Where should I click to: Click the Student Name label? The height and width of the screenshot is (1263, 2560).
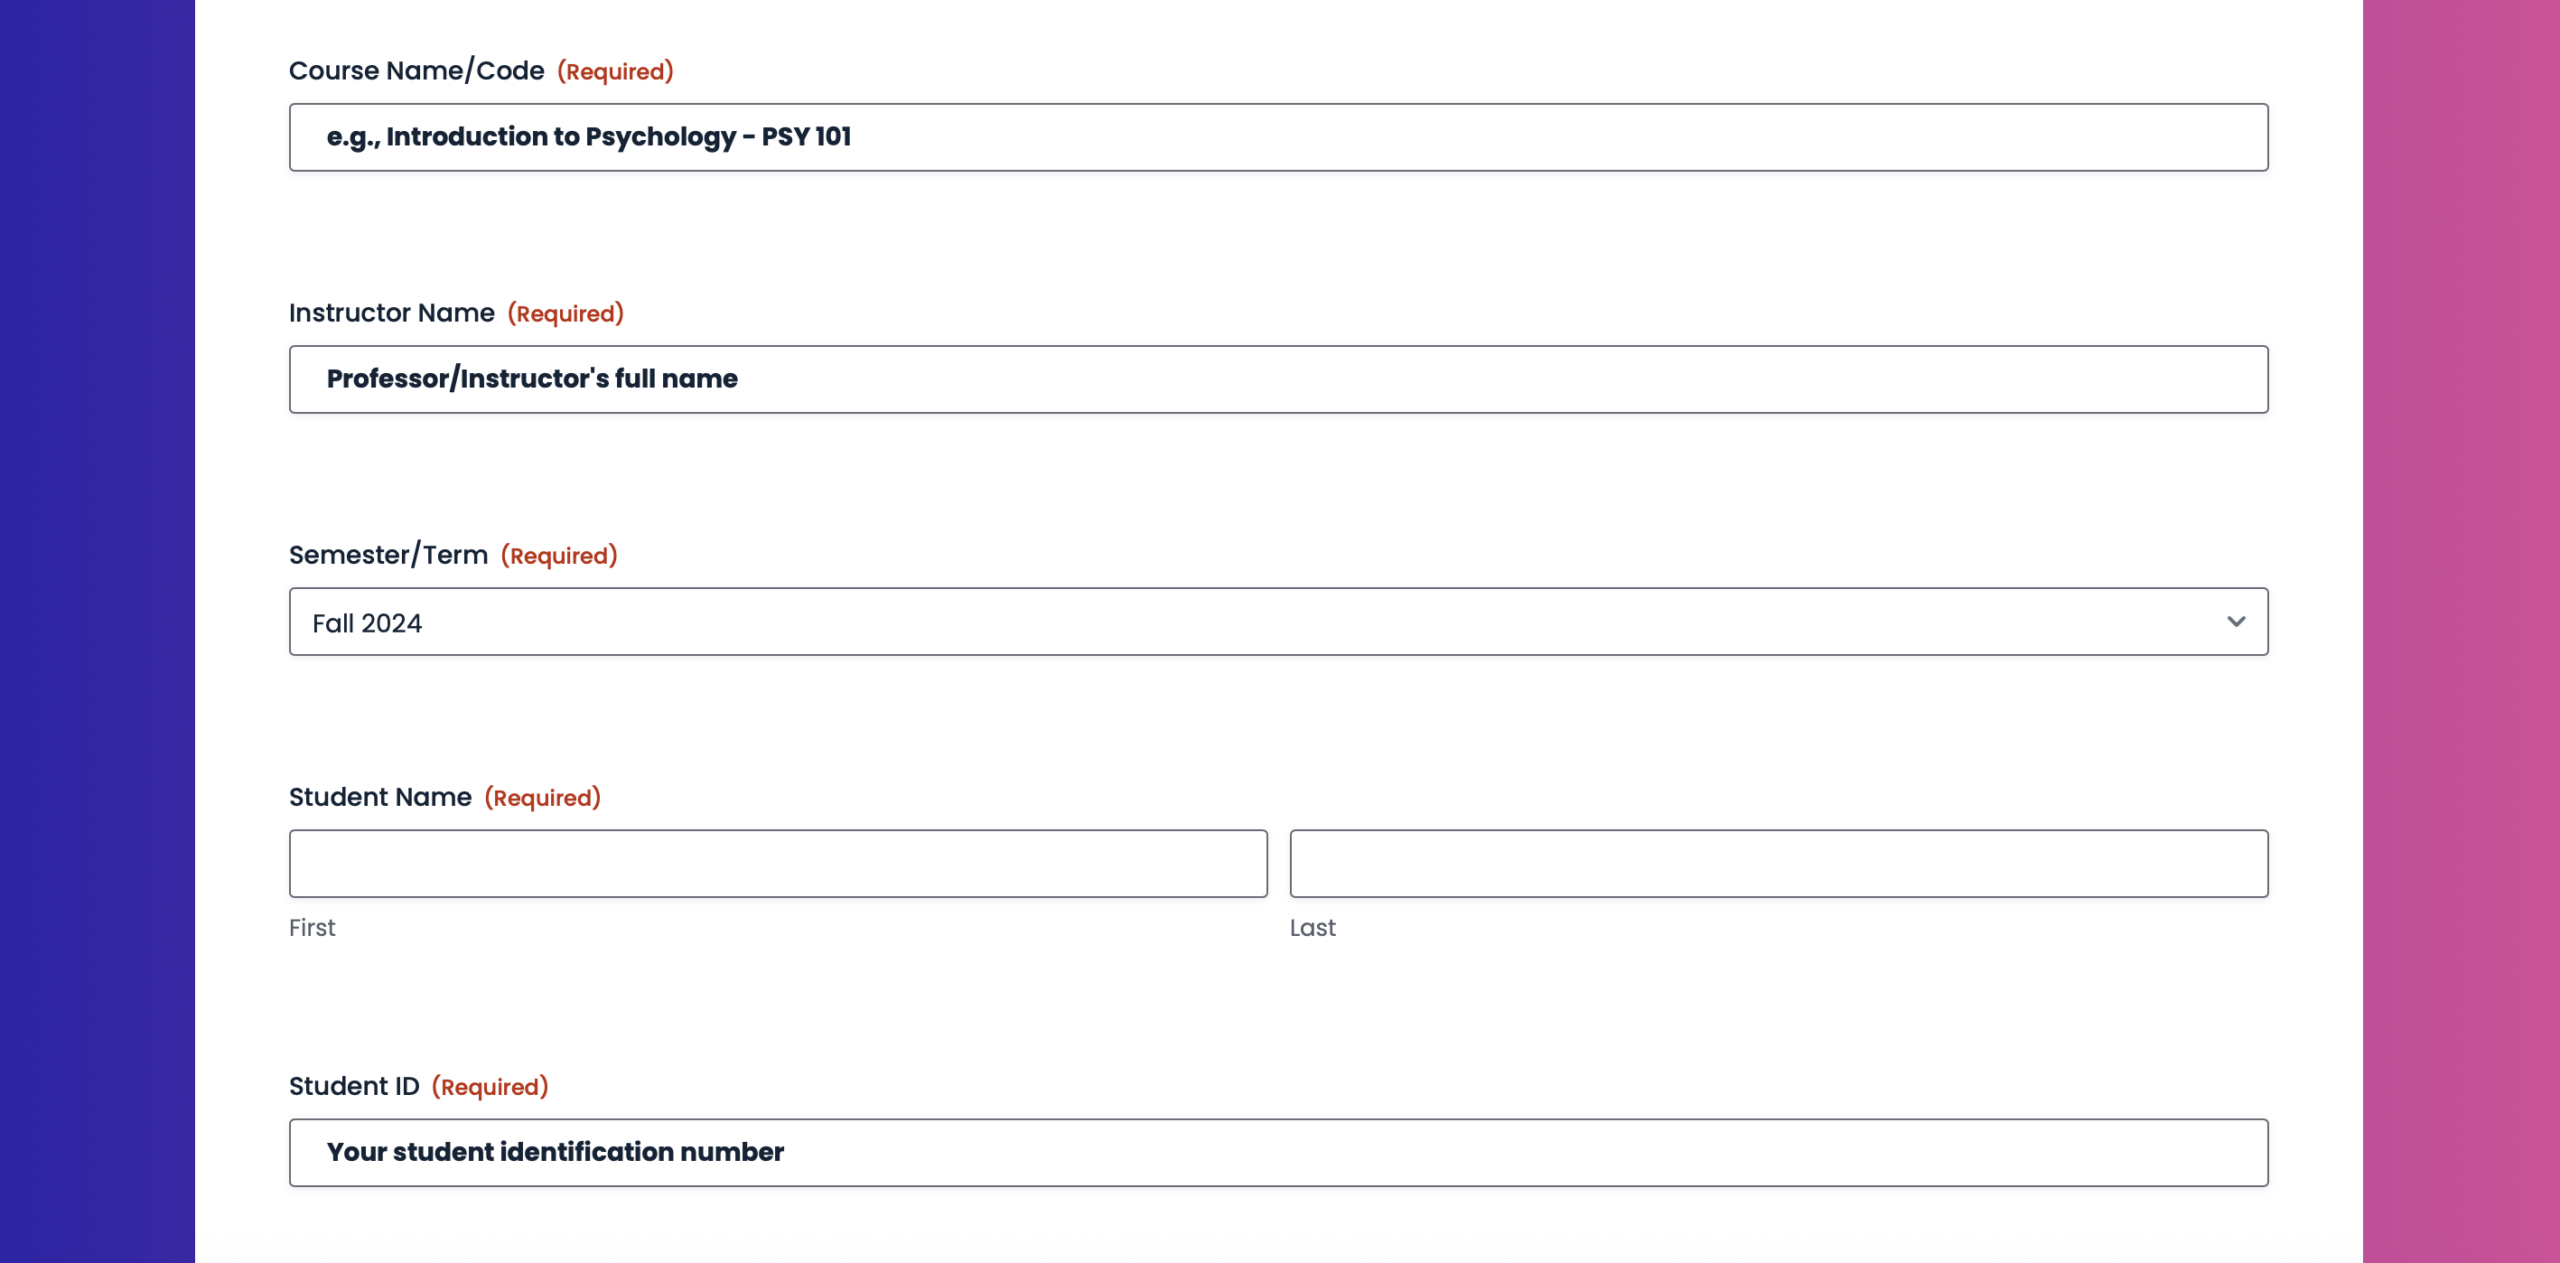380,797
